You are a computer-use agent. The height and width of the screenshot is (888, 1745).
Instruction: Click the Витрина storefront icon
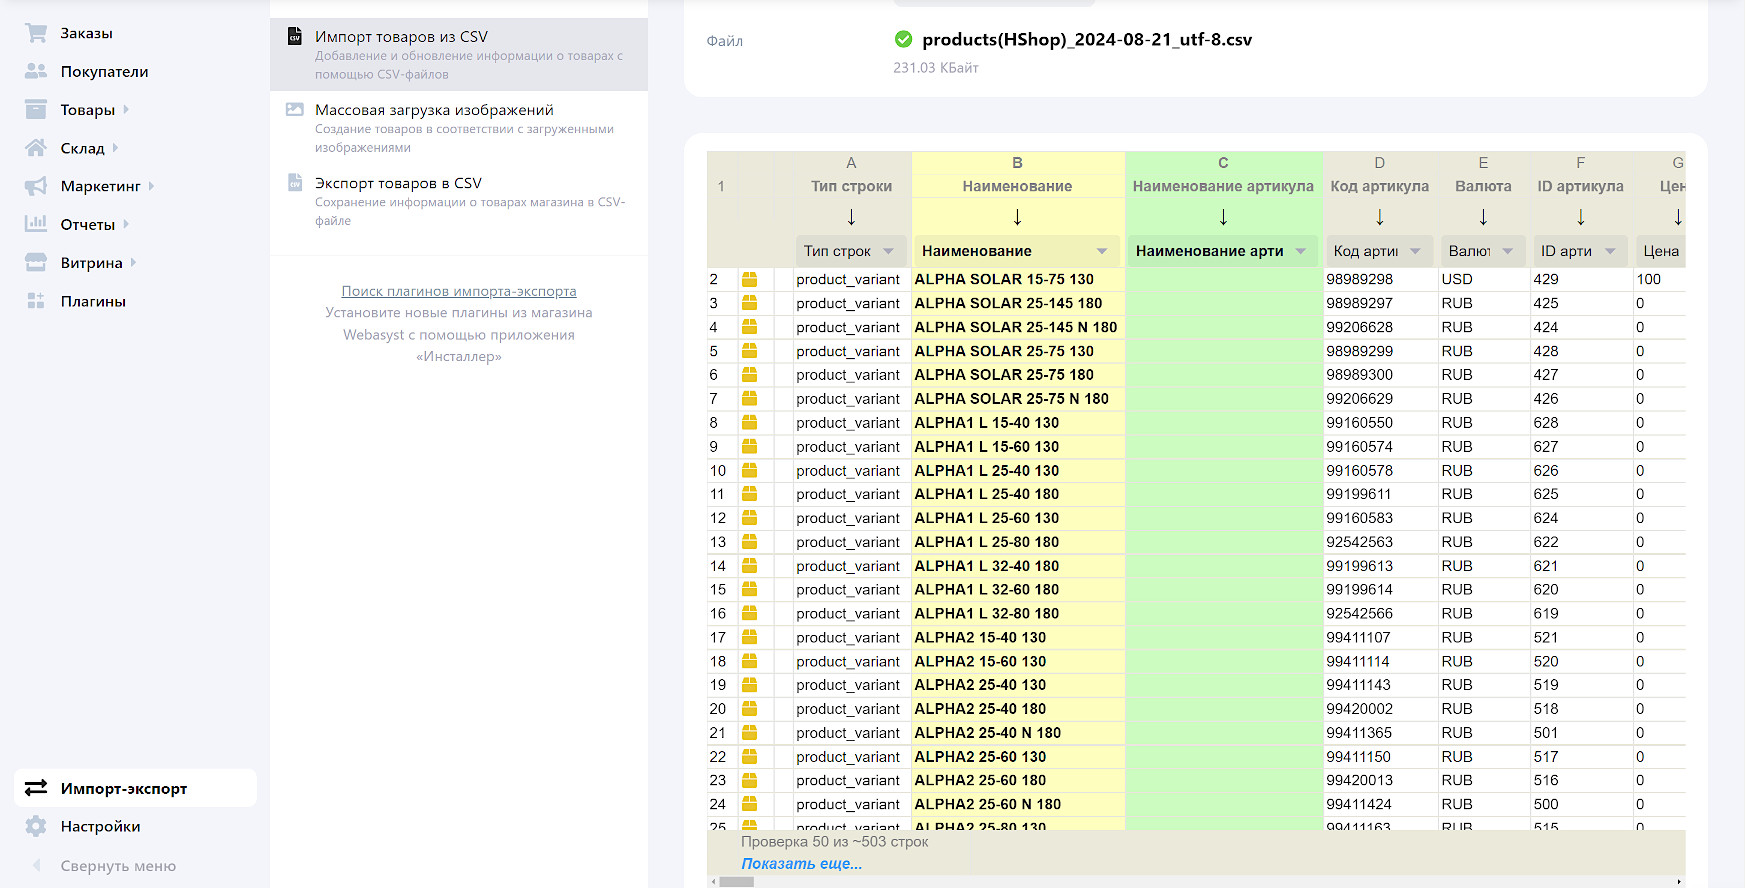(x=36, y=263)
